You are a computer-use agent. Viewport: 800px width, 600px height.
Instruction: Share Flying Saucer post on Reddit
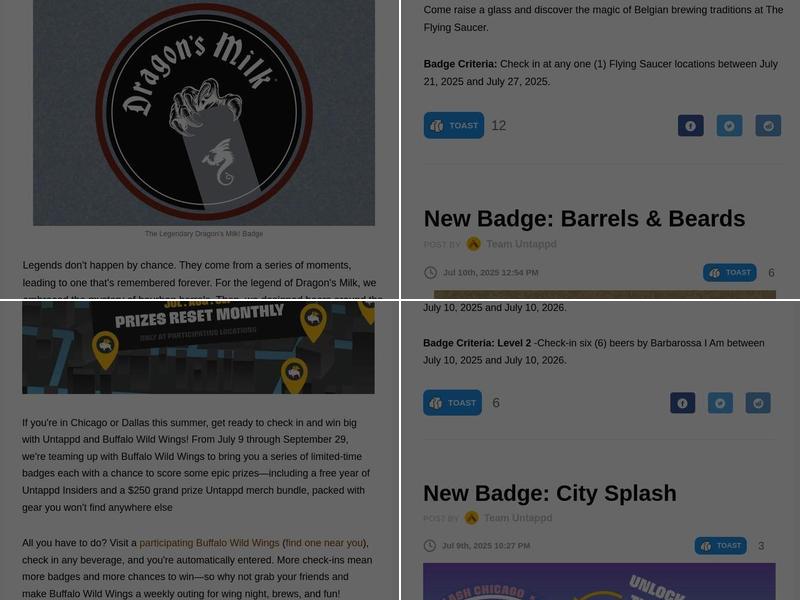[x=768, y=126]
